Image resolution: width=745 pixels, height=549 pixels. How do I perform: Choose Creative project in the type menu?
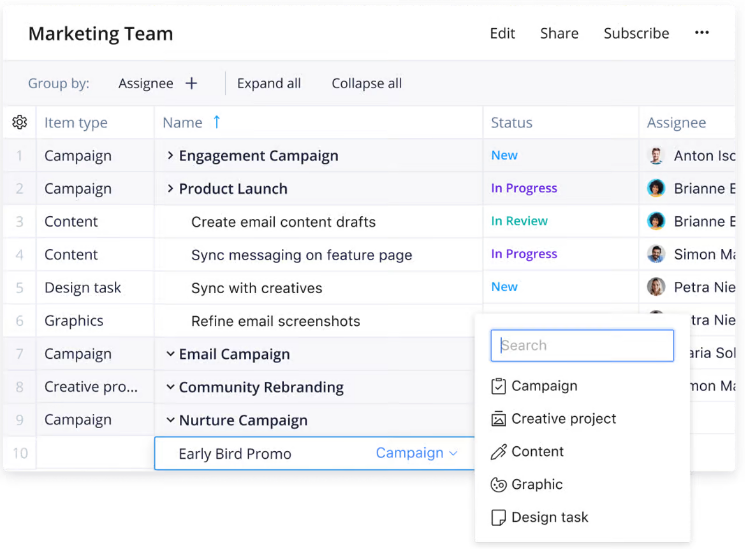coord(563,419)
